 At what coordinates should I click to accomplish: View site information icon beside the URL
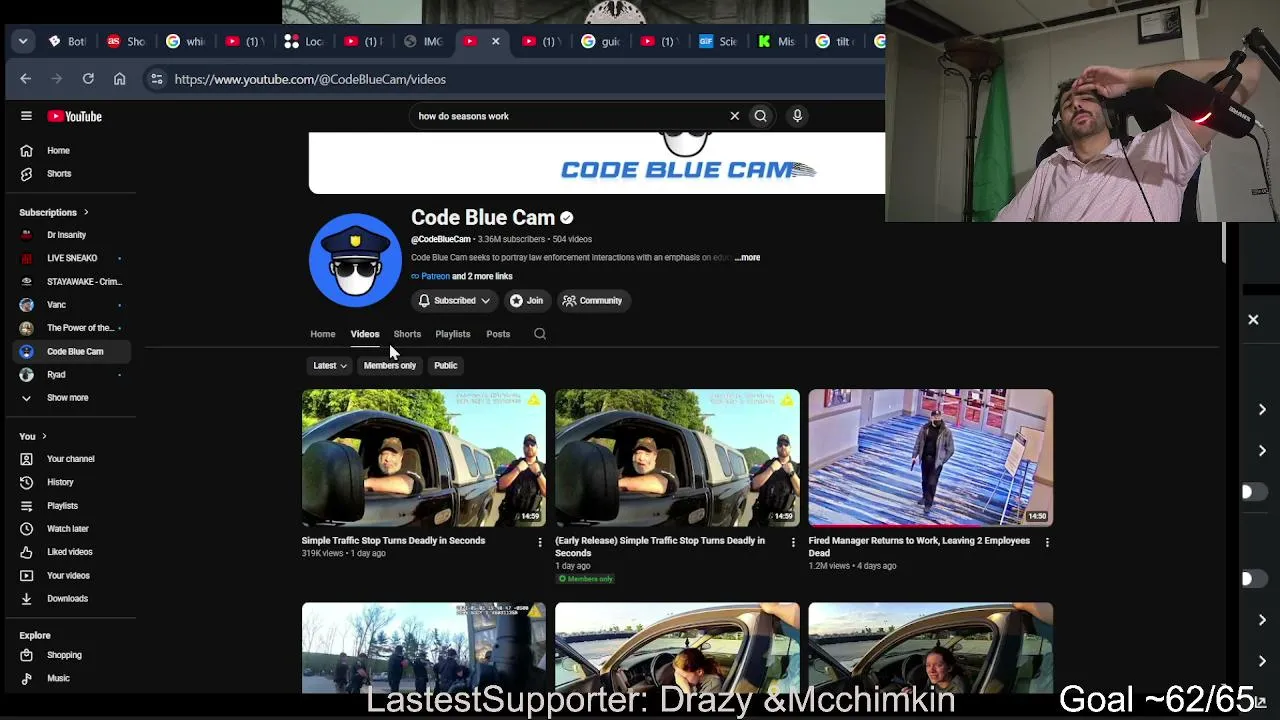coord(157,79)
